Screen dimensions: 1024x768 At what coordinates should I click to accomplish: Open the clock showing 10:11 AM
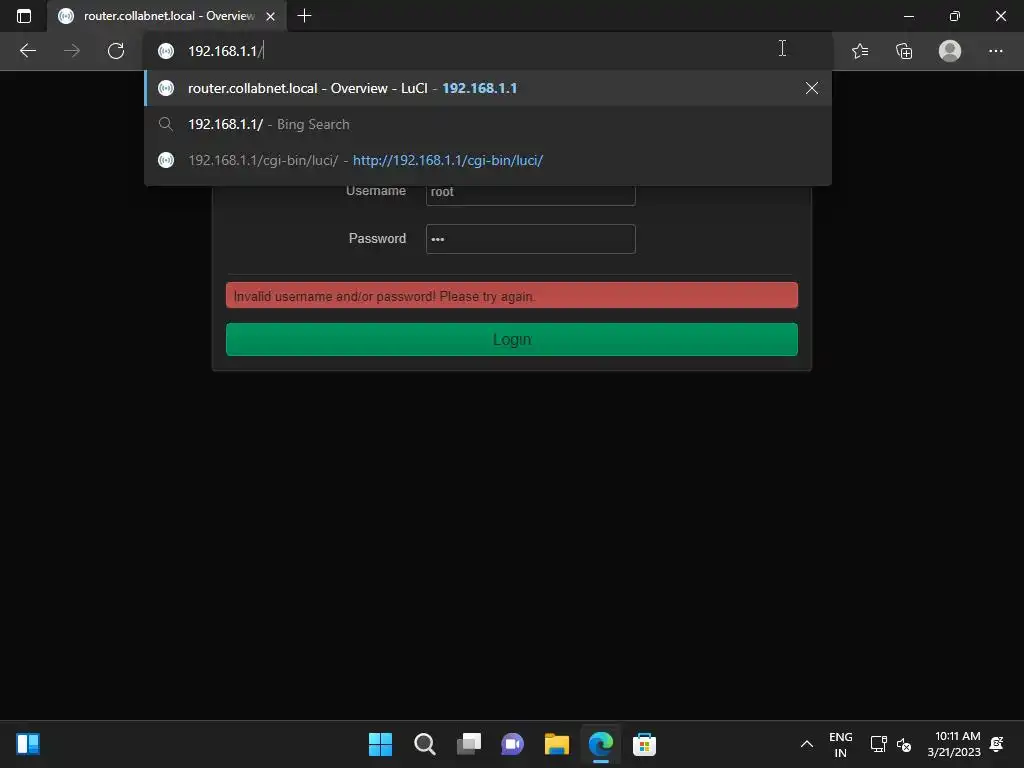pyautogui.click(x=954, y=744)
